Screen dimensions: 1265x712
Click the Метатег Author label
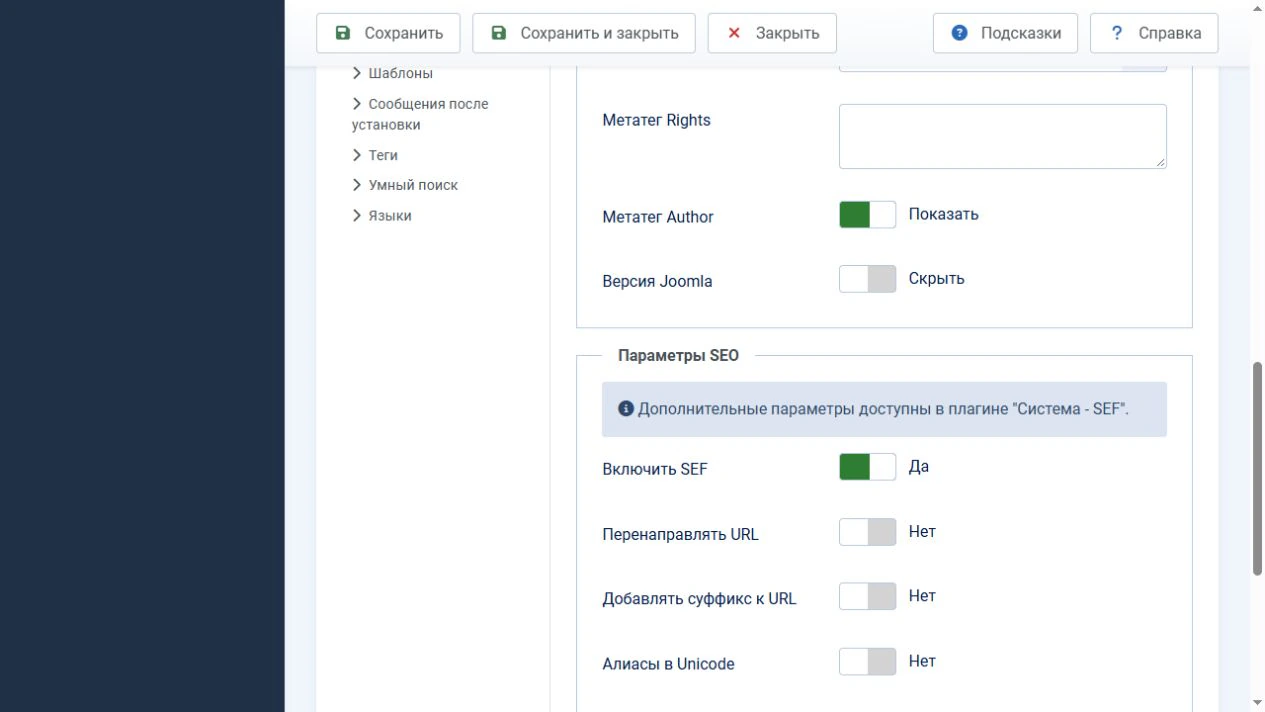tap(658, 217)
